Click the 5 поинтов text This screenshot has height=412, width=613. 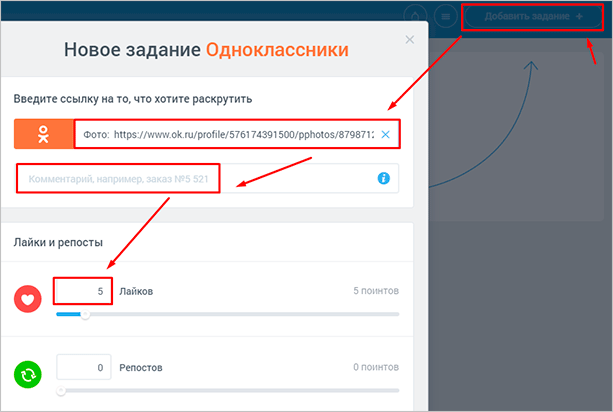point(376,291)
